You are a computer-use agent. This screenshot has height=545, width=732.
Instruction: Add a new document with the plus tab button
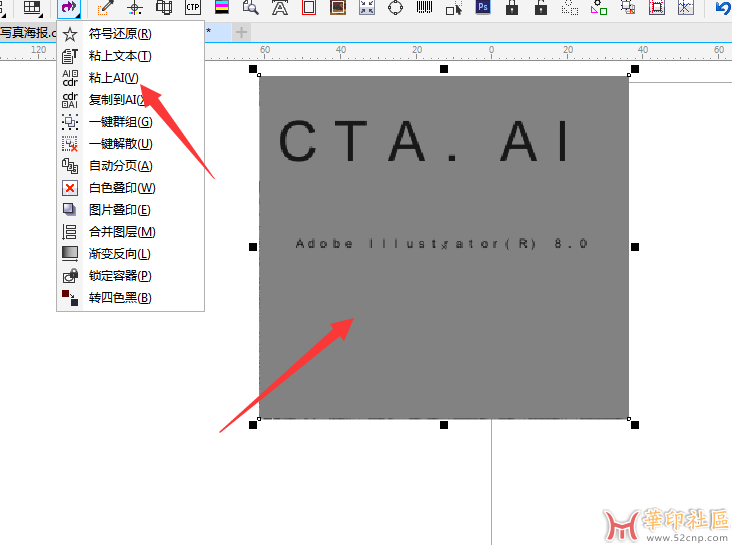(x=241, y=32)
